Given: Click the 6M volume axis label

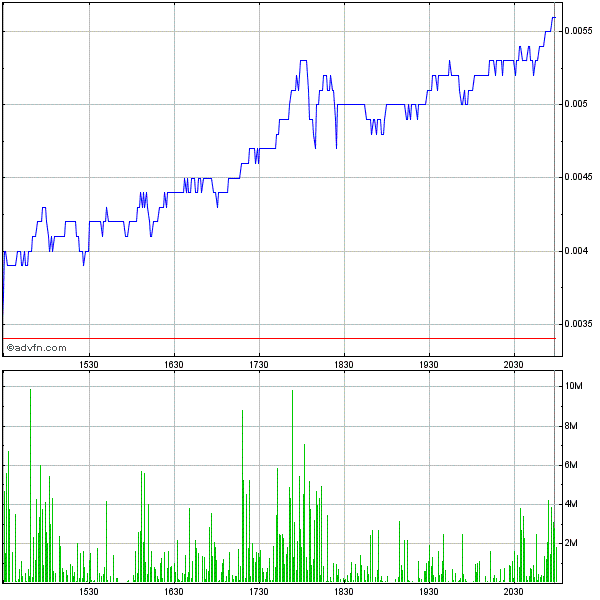Looking at the screenshot, I should 571,465.
